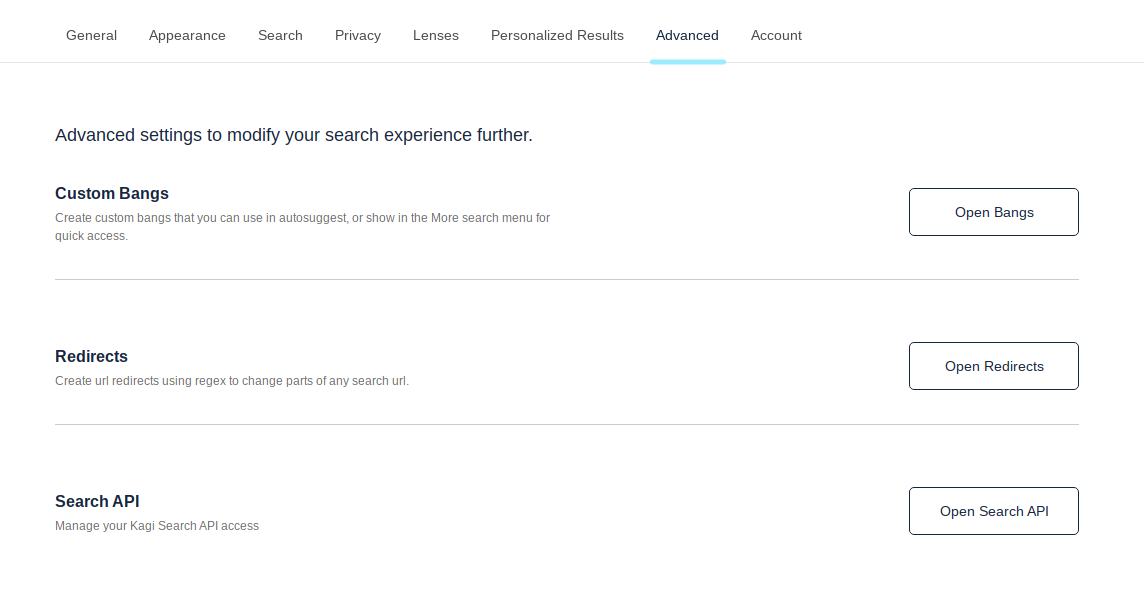Open the Lenses tab
The image size is (1144, 590).
pyautogui.click(x=436, y=35)
